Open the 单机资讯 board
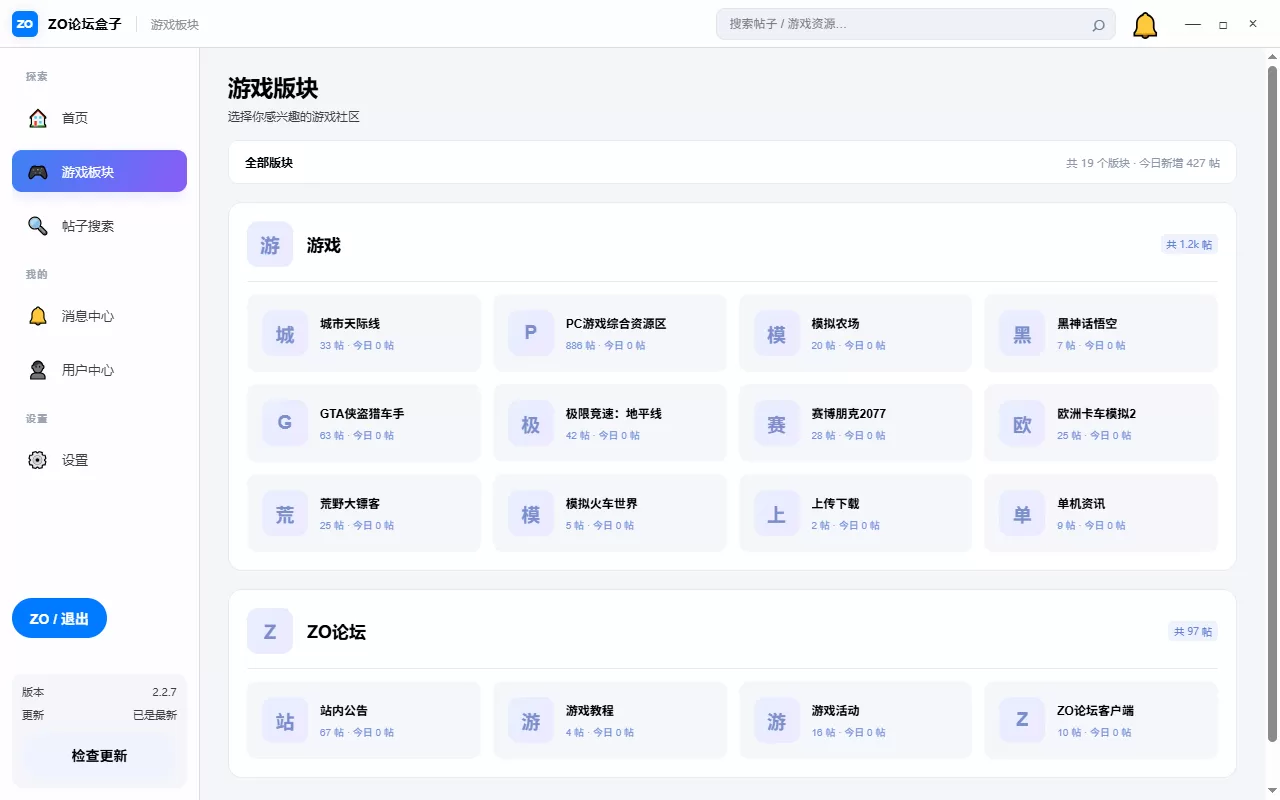This screenshot has width=1280, height=800. pyautogui.click(x=1101, y=514)
